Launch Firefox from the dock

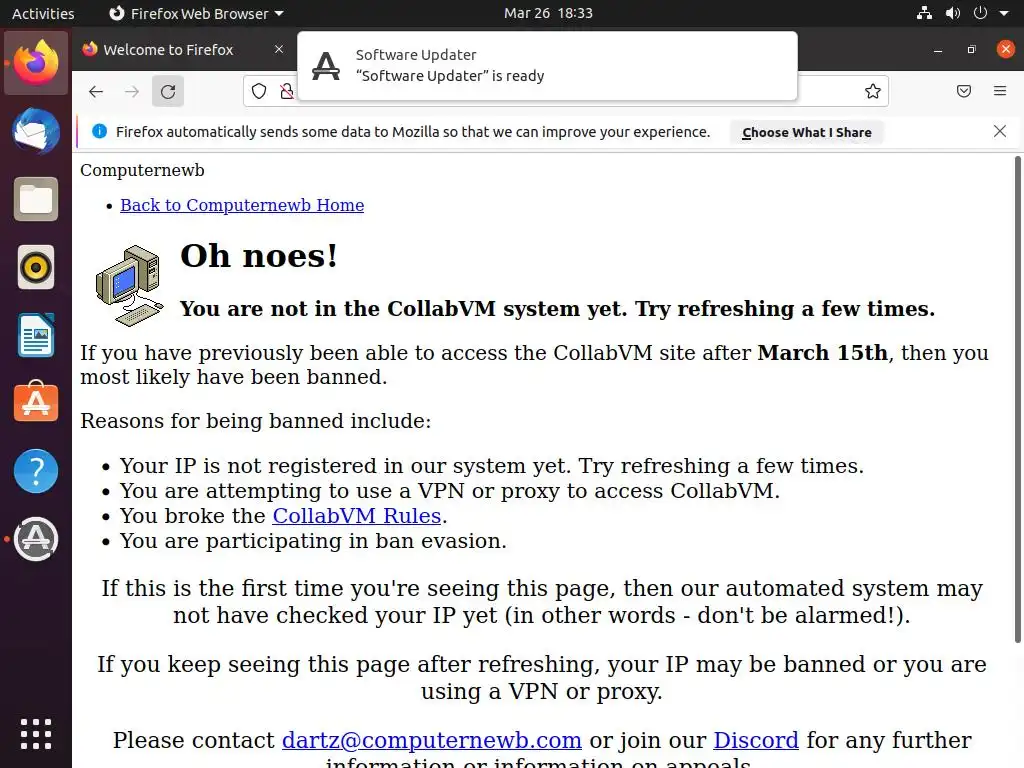pos(36,63)
